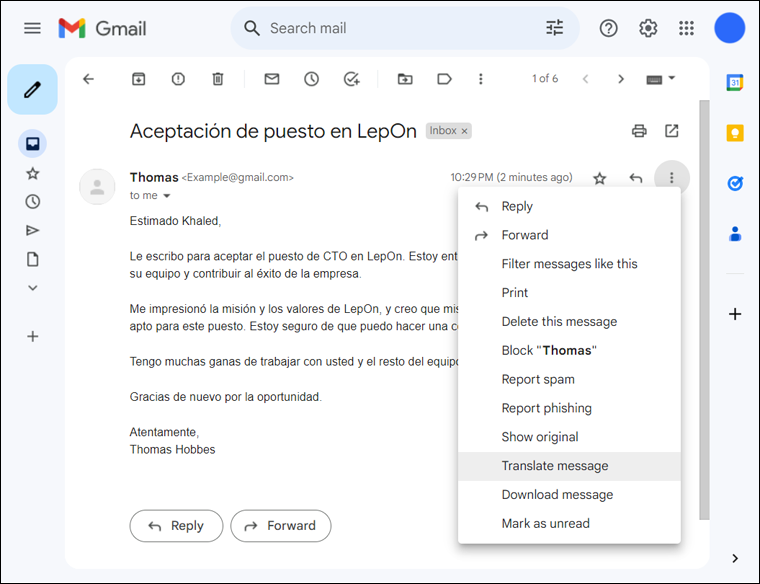
Task: Click sender Thomas profile picture
Action: (97, 187)
